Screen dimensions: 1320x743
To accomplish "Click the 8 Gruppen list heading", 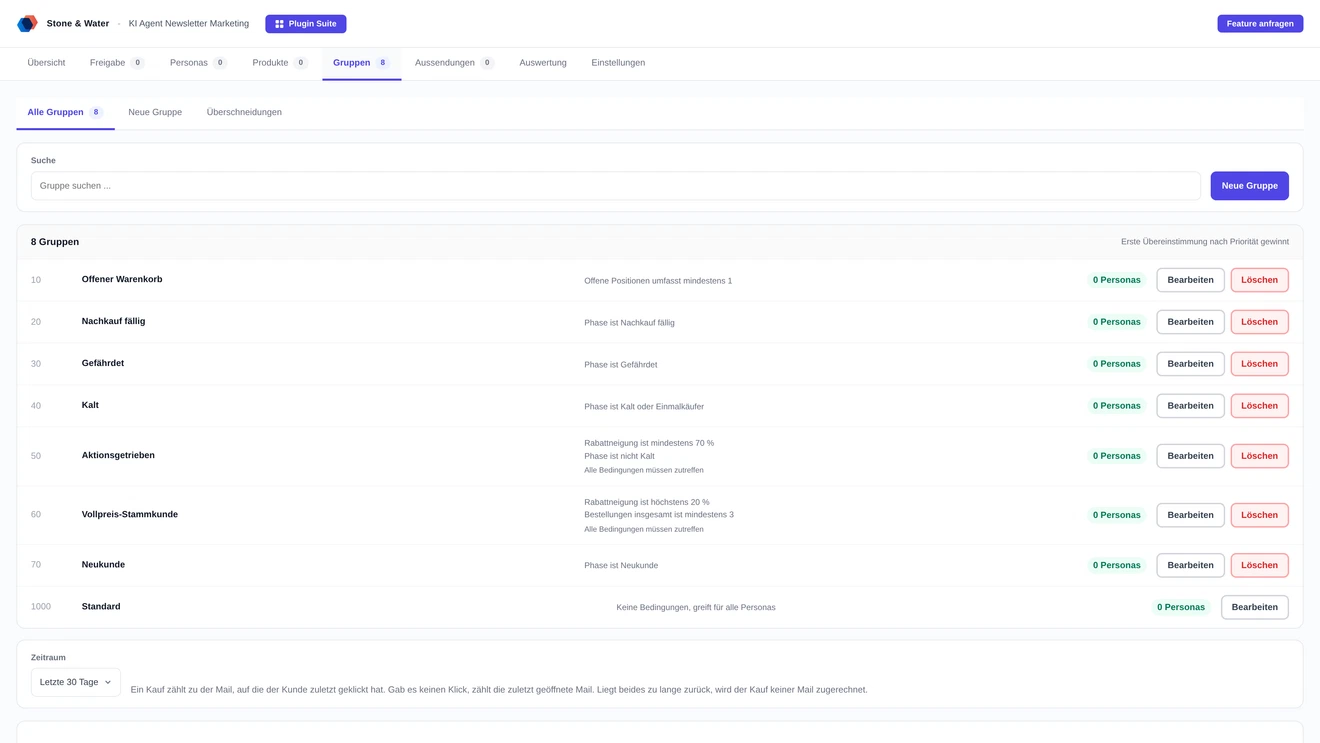I will [55, 242].
